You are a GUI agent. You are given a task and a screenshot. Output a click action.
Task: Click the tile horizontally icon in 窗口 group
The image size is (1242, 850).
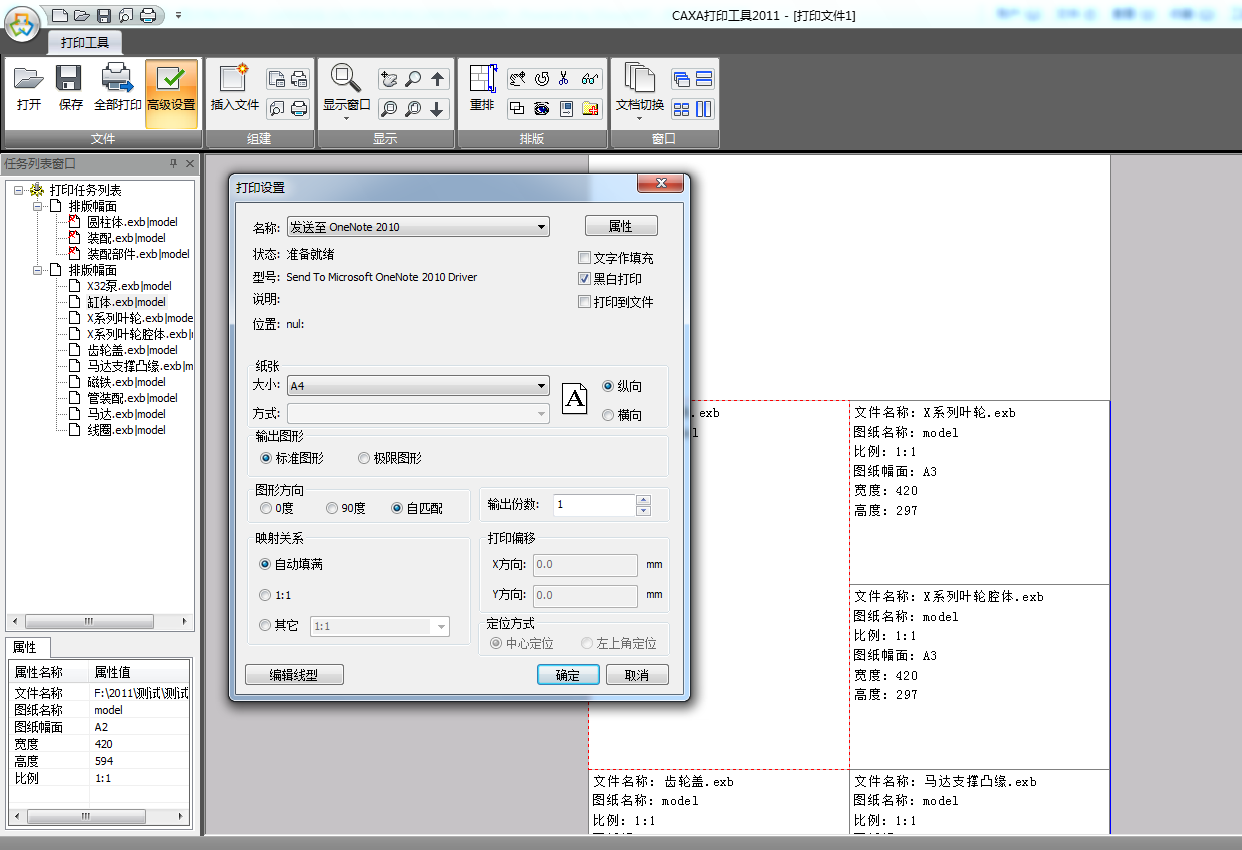[704, 80]
